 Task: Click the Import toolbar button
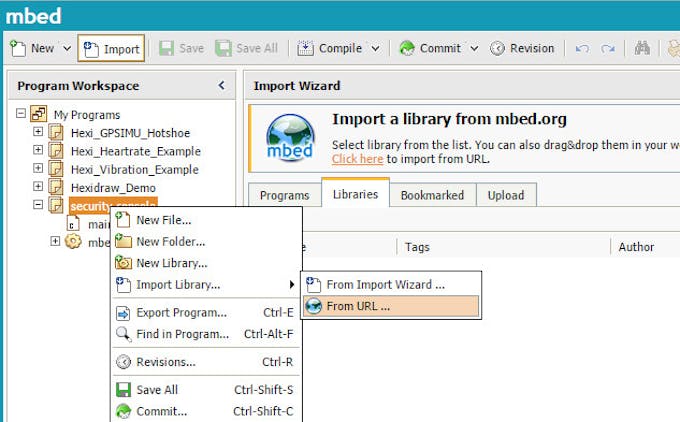(111, 49)
